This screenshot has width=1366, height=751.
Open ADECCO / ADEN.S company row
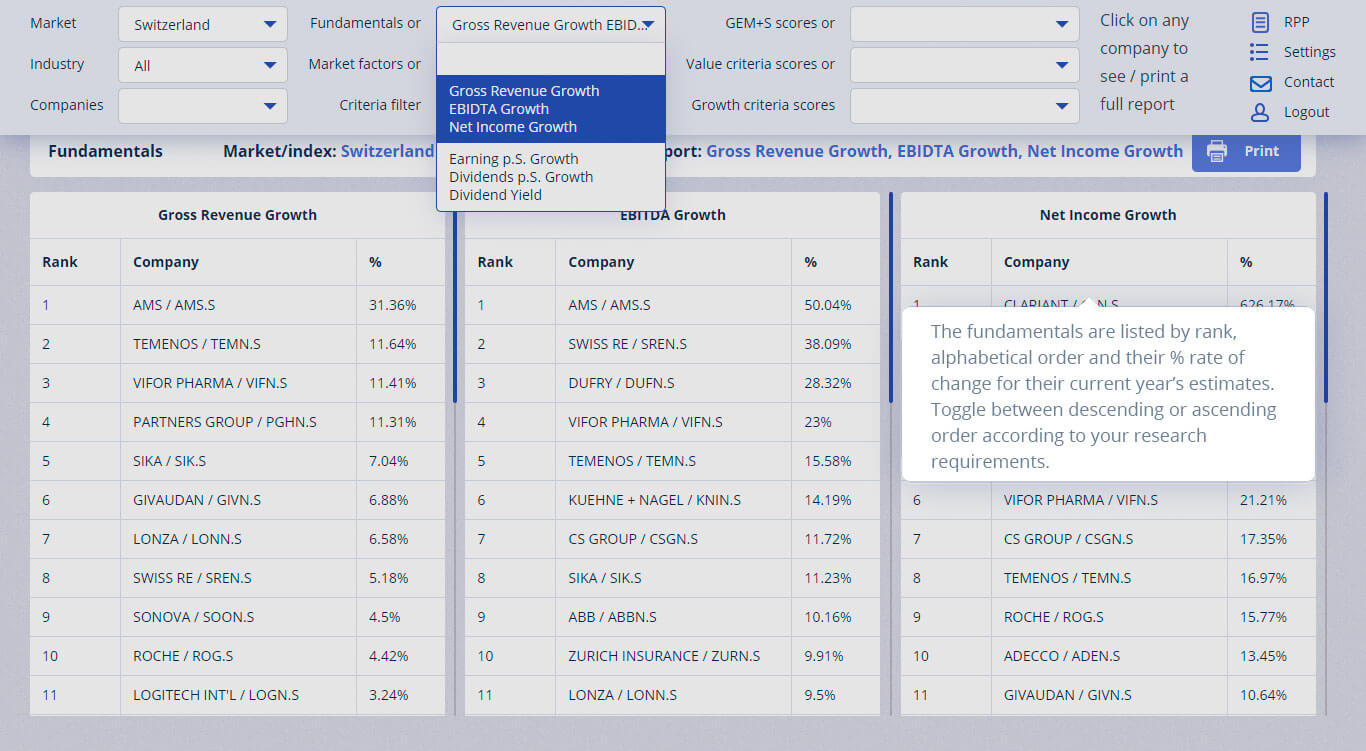point(1062,656)
